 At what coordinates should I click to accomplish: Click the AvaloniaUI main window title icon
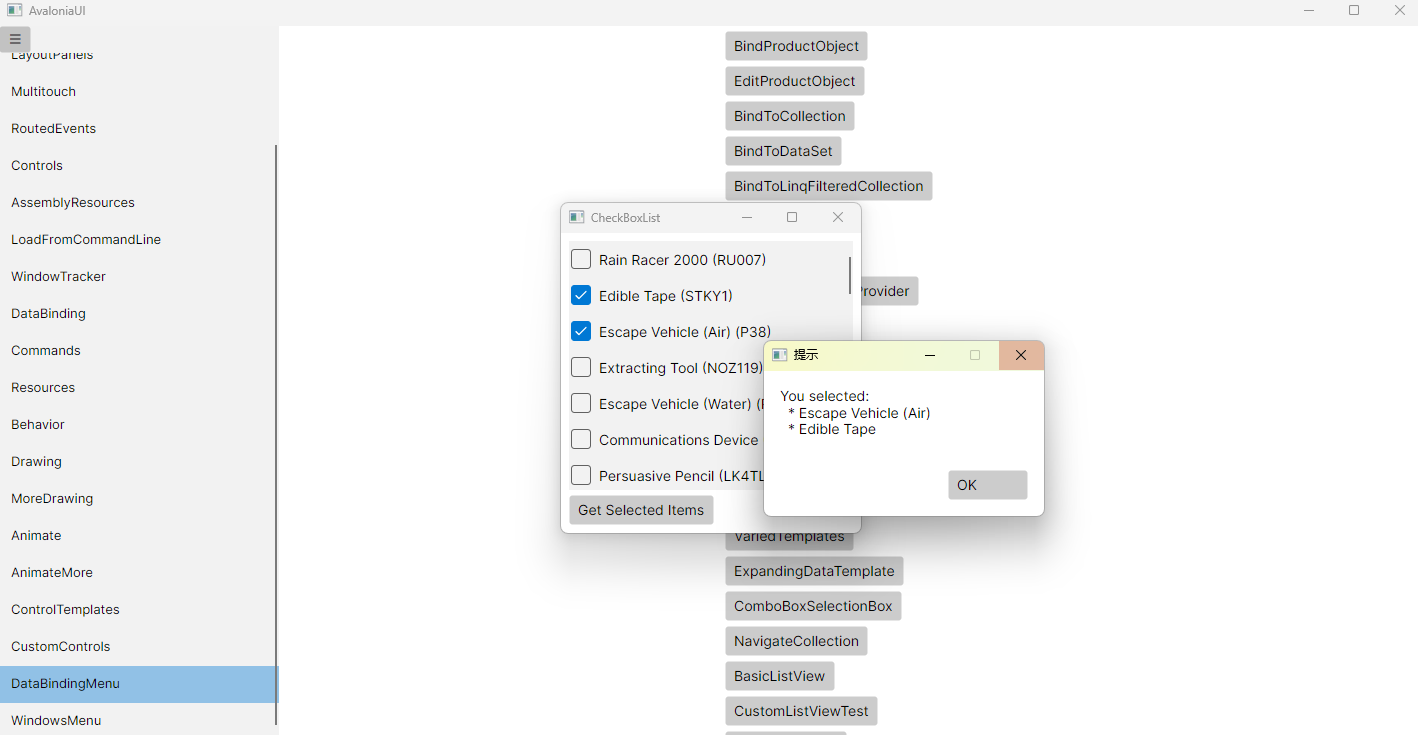14,10
